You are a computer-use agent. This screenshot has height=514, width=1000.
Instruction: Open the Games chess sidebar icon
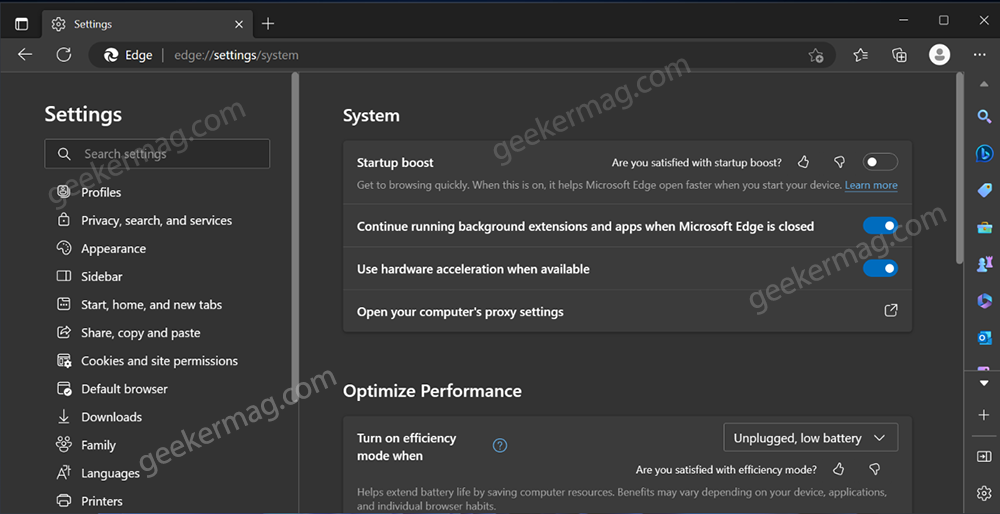[984, 264]
